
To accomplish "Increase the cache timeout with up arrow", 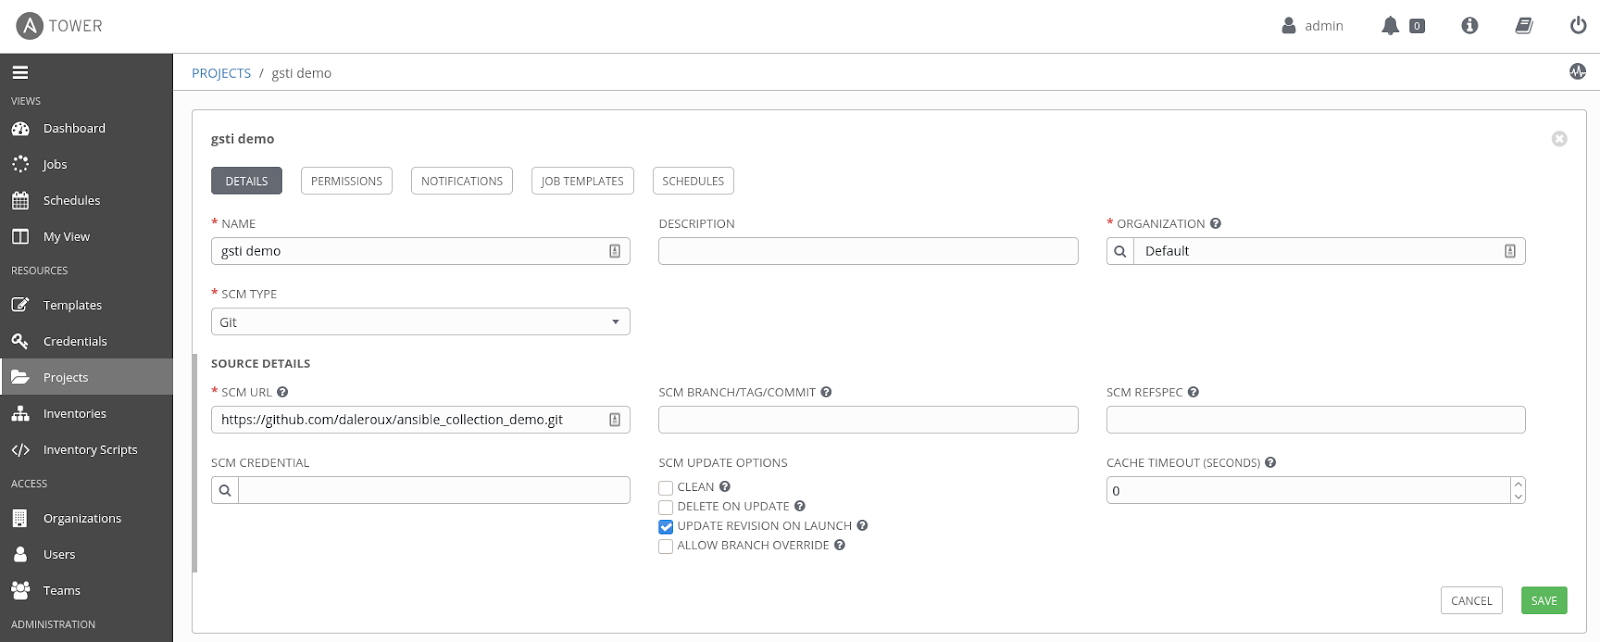I will (x=1517, y=484).
